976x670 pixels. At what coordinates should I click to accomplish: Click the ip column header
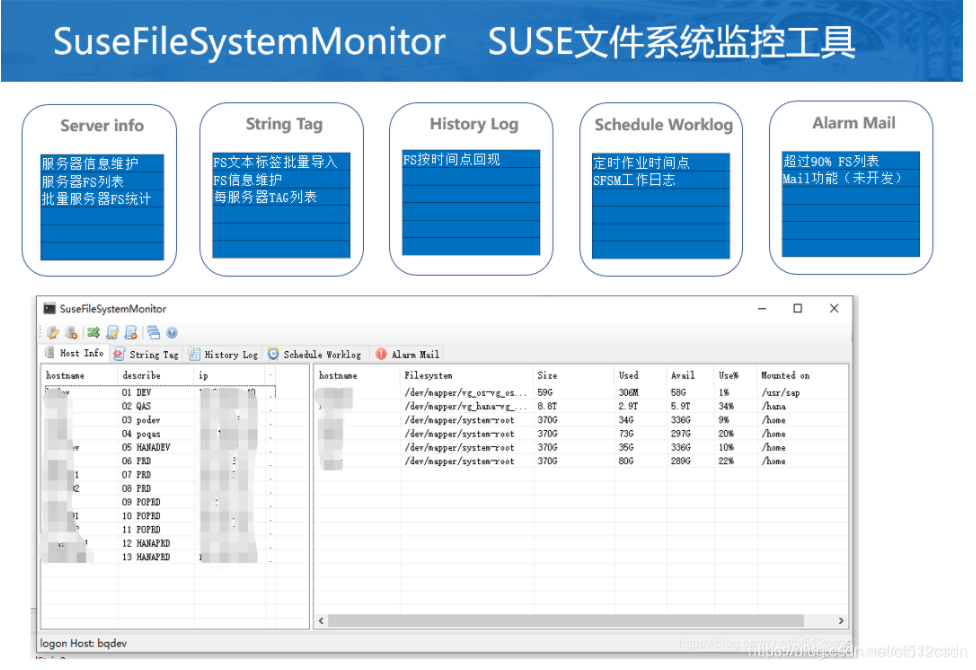click(229, 375)
